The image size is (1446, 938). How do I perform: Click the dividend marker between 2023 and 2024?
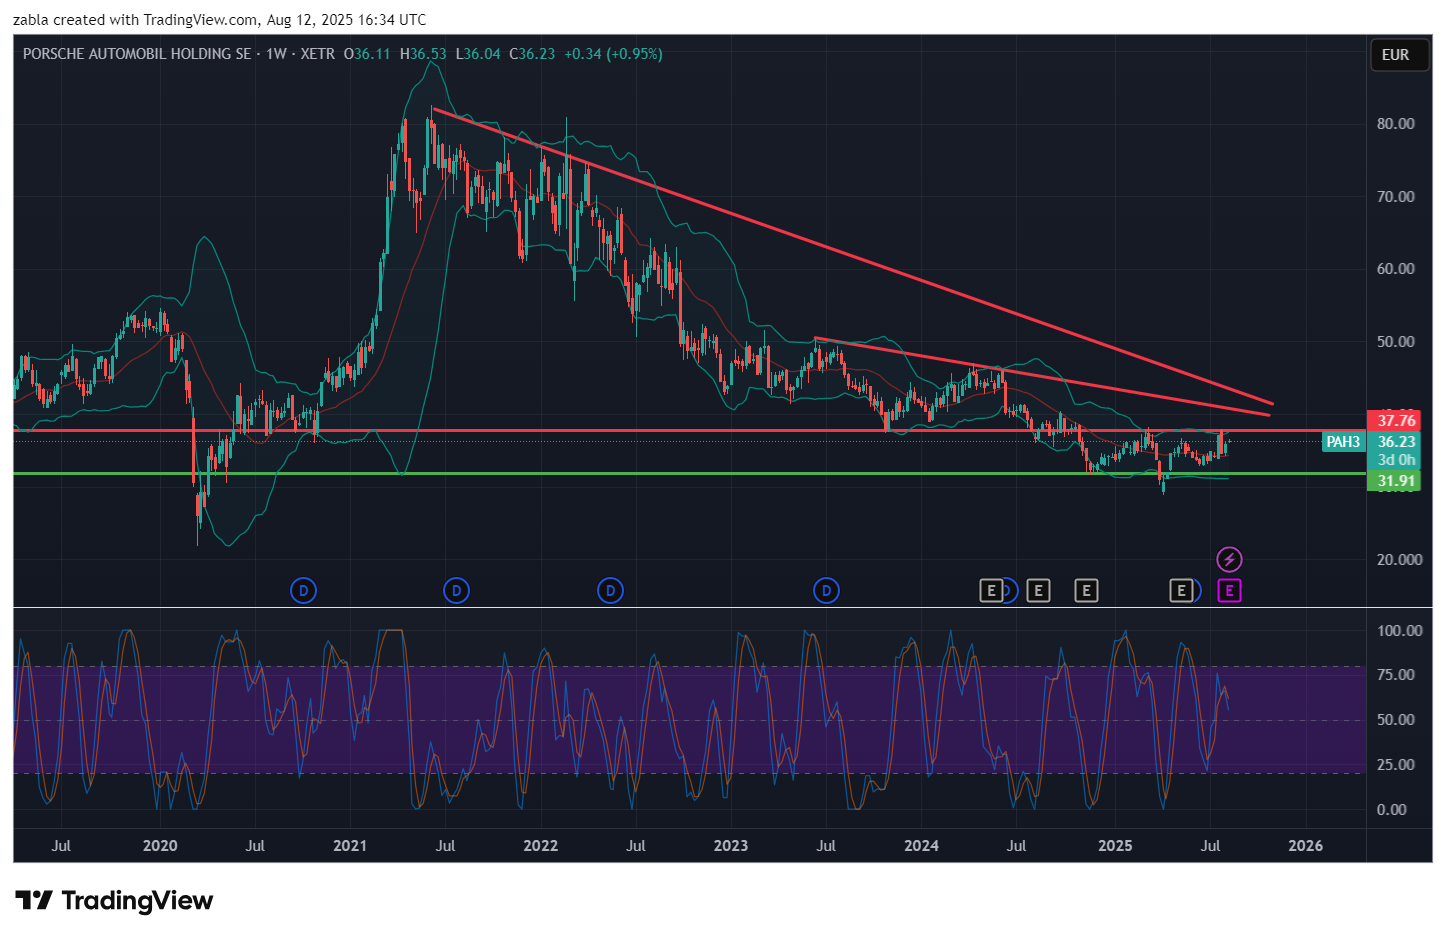(x=826, y=591)
